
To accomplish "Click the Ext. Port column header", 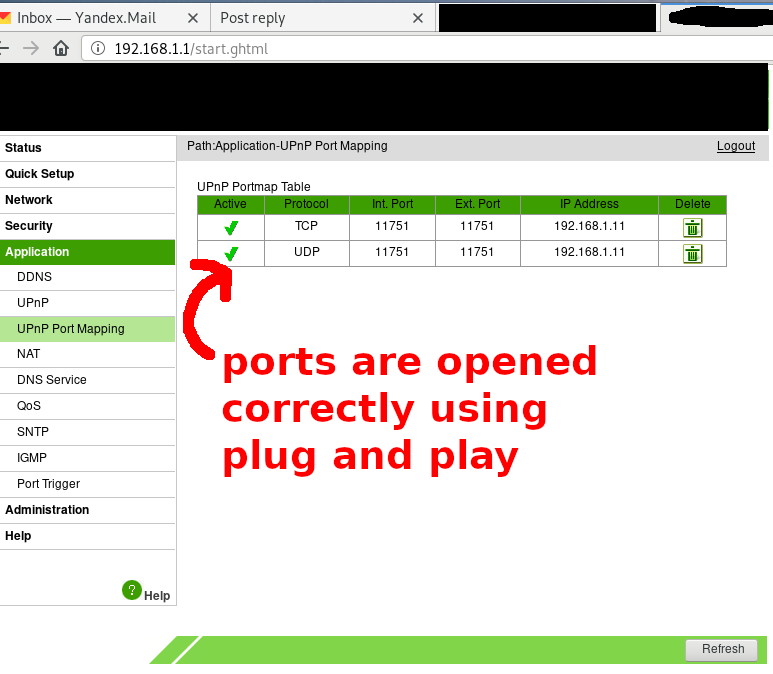I will [477, 205].
